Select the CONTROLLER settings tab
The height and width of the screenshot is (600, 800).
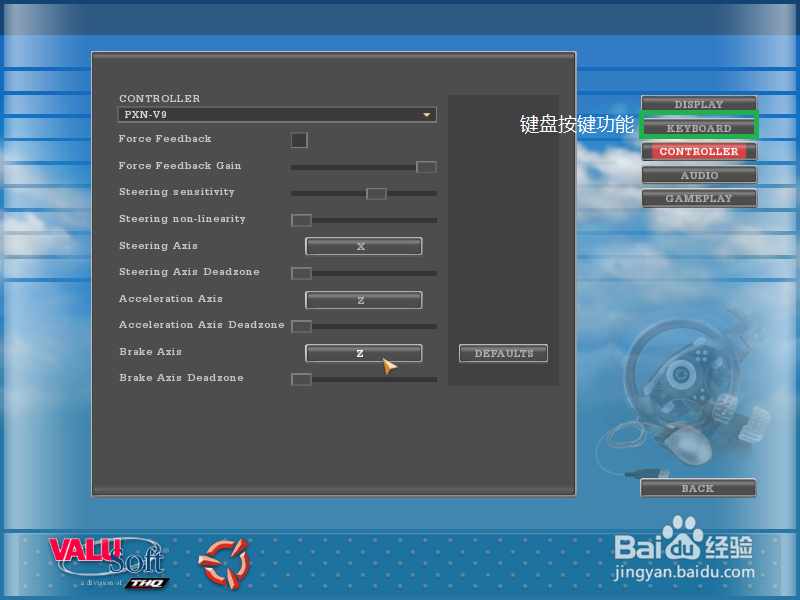click(x=698, y=152)
